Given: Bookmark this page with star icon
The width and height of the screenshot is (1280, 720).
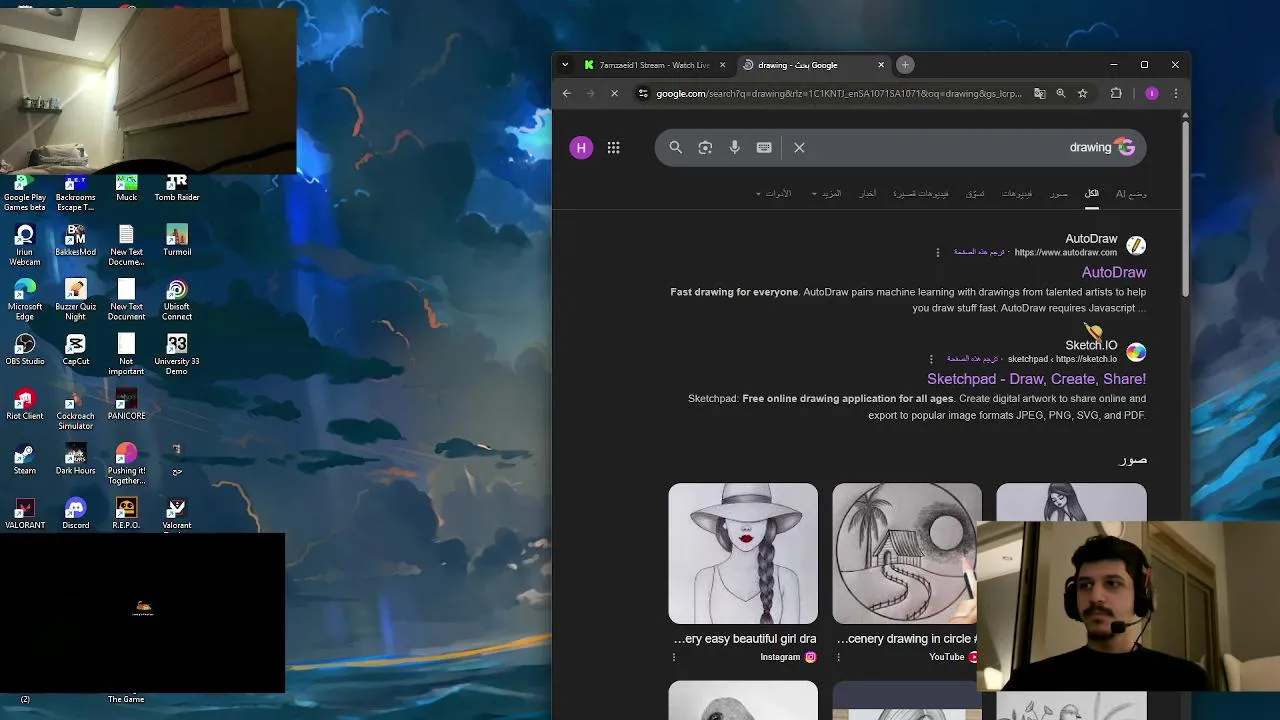Looking at the screenshot, I should point(1082,93).
